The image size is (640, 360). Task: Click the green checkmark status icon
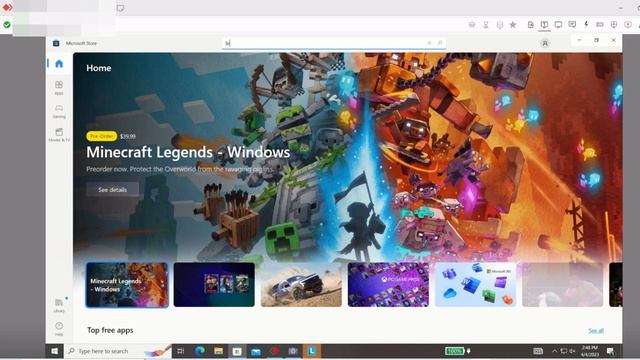coord(7,25)
